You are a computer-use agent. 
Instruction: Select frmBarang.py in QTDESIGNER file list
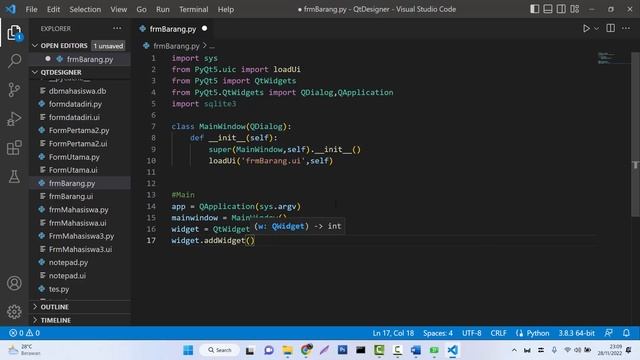[80, 183]
